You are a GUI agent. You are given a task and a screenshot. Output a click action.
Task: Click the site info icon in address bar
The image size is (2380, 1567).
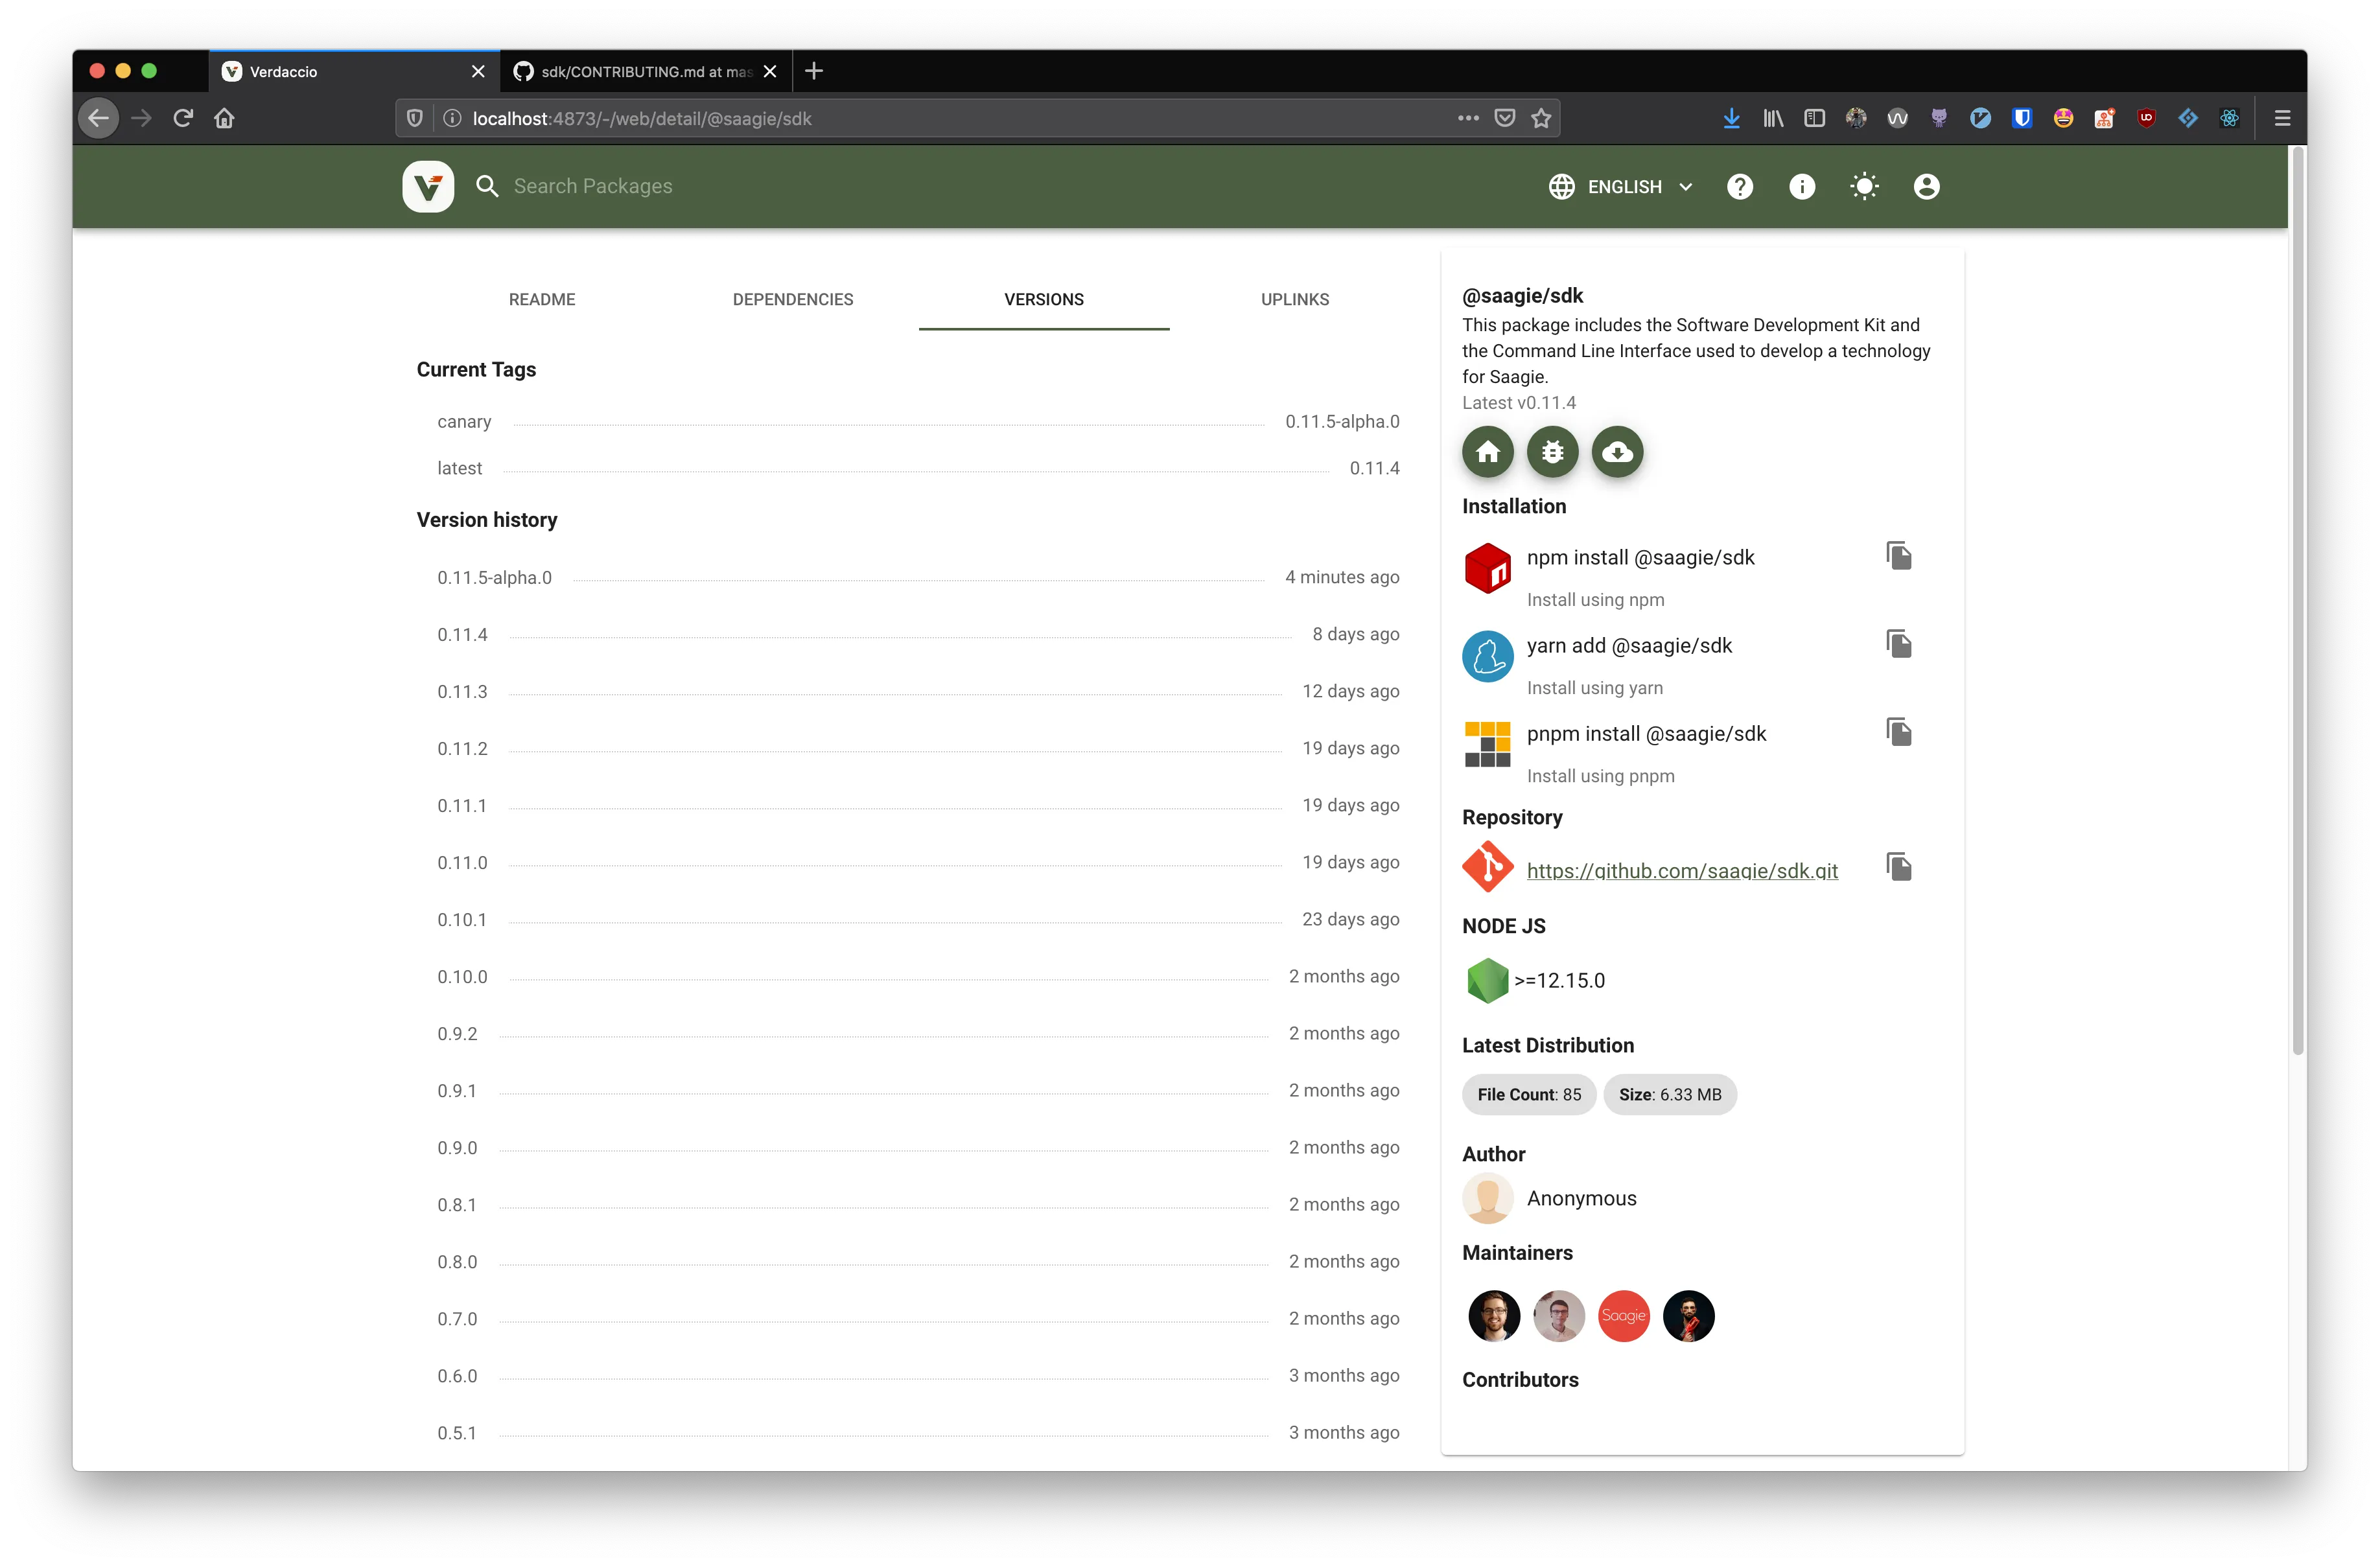tap(452, 118)
